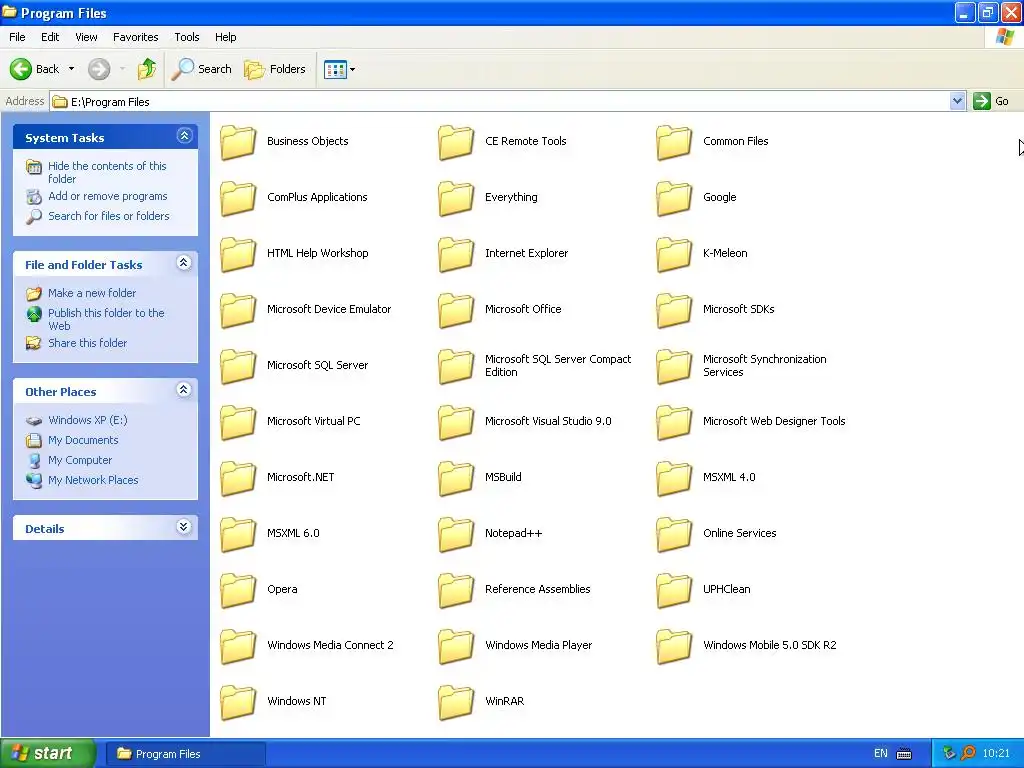Click Share this folder link
Screen dimensions: 1024x768
click(88, 343)
